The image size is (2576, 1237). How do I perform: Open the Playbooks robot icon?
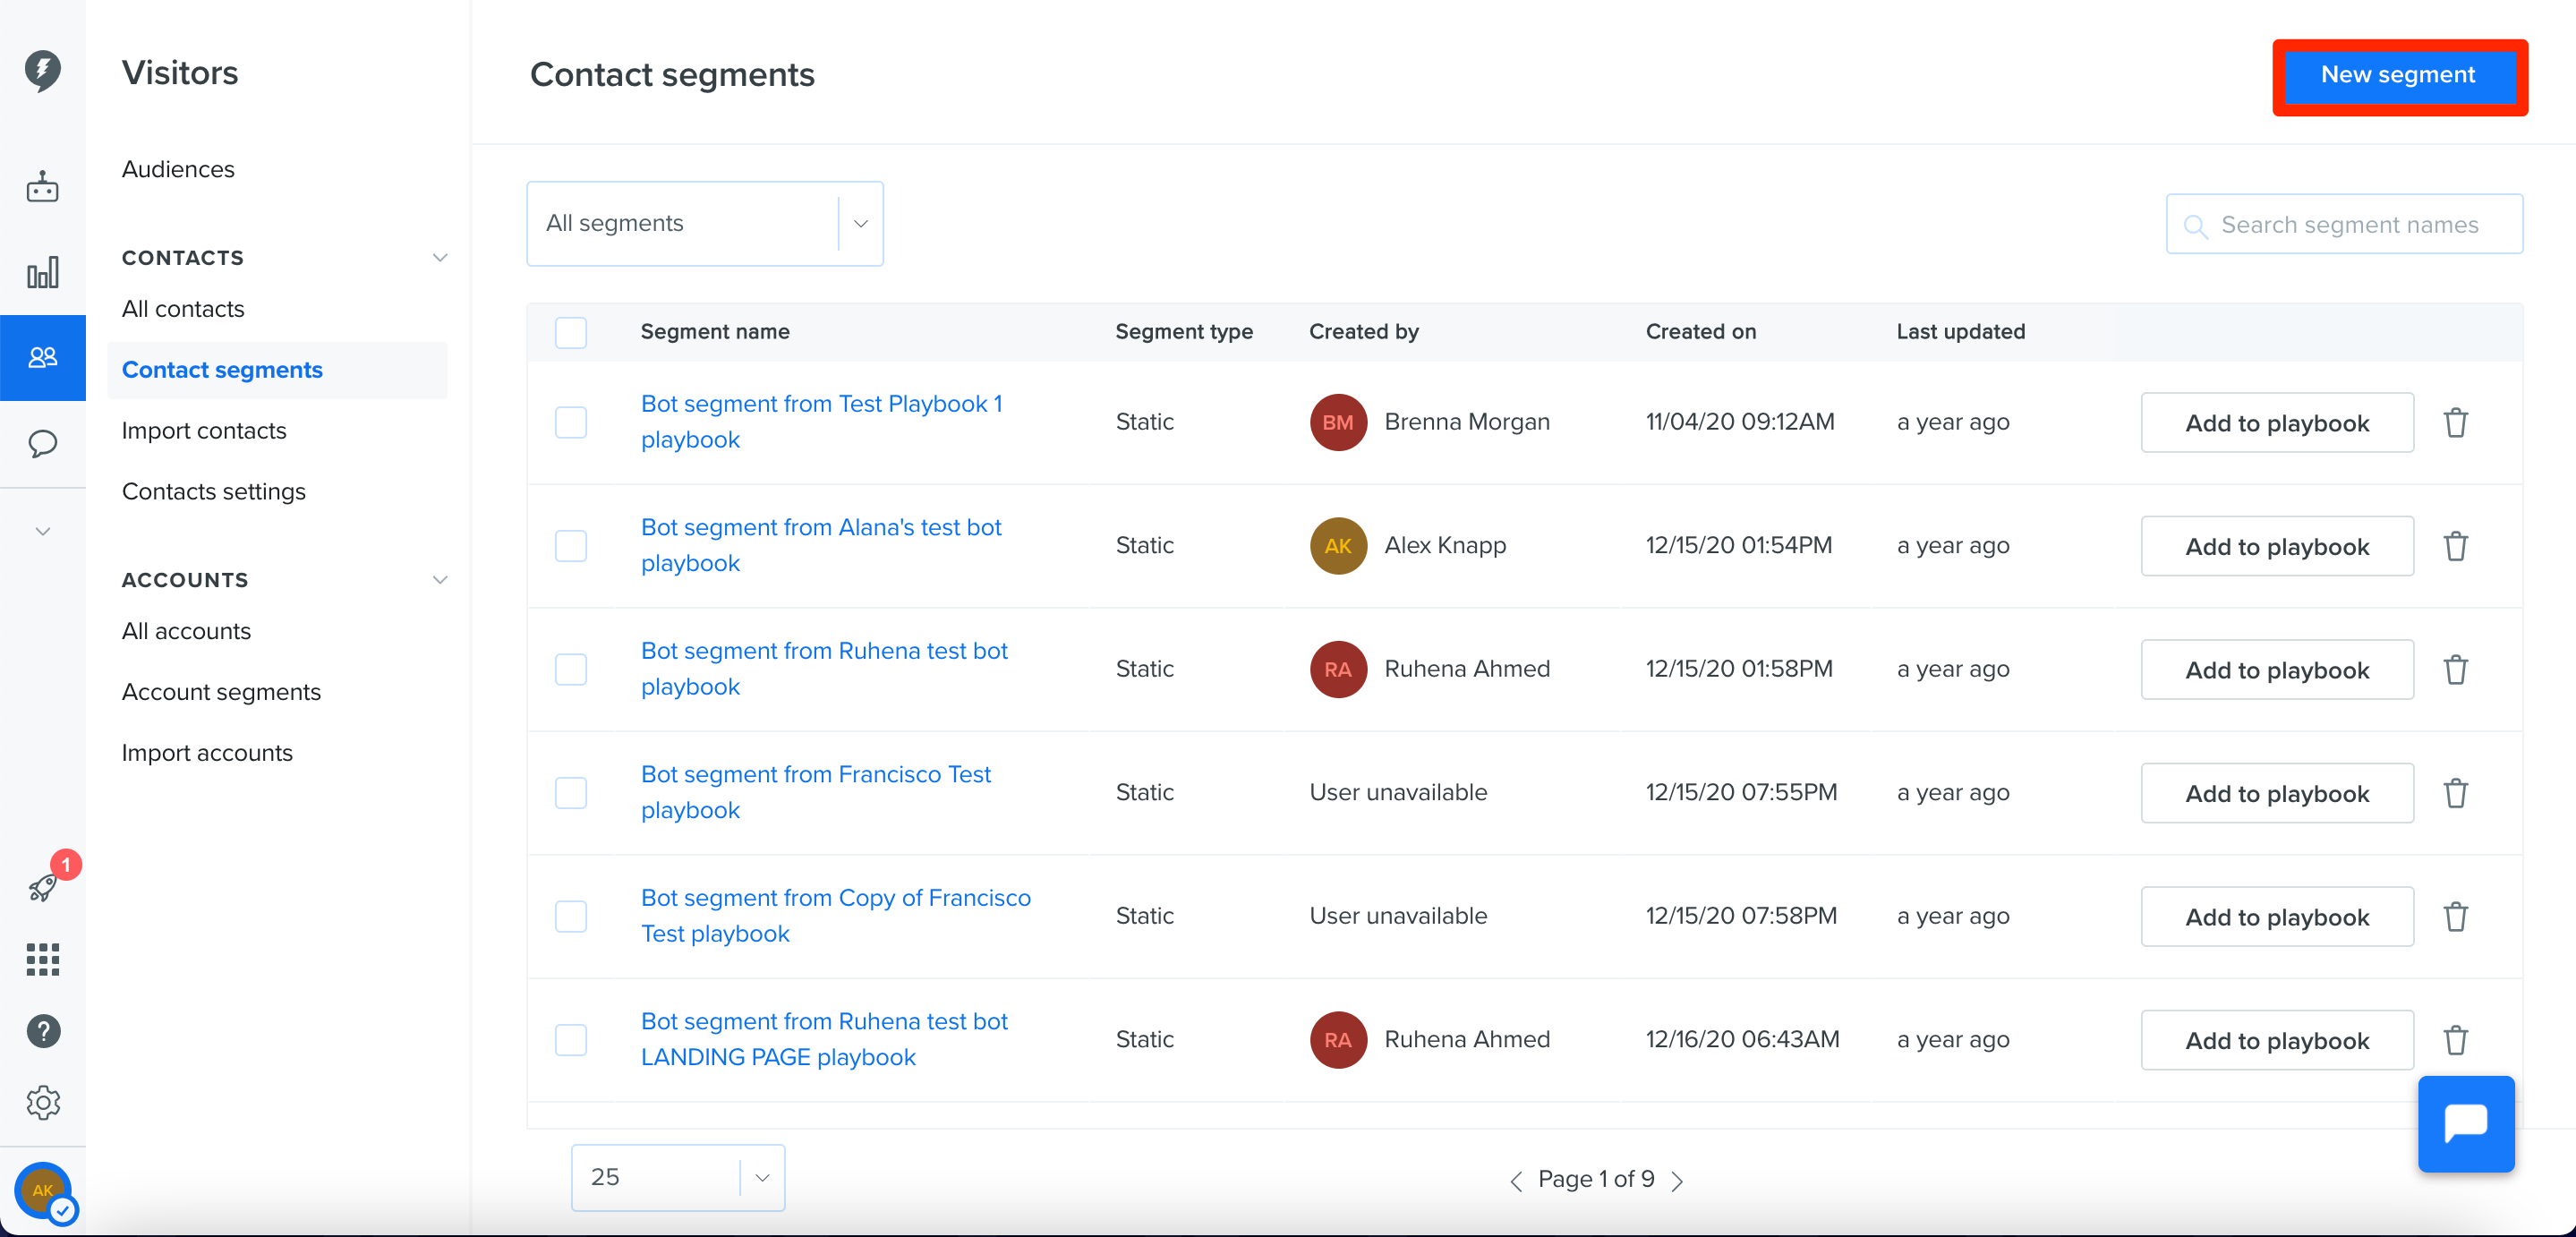42,187
